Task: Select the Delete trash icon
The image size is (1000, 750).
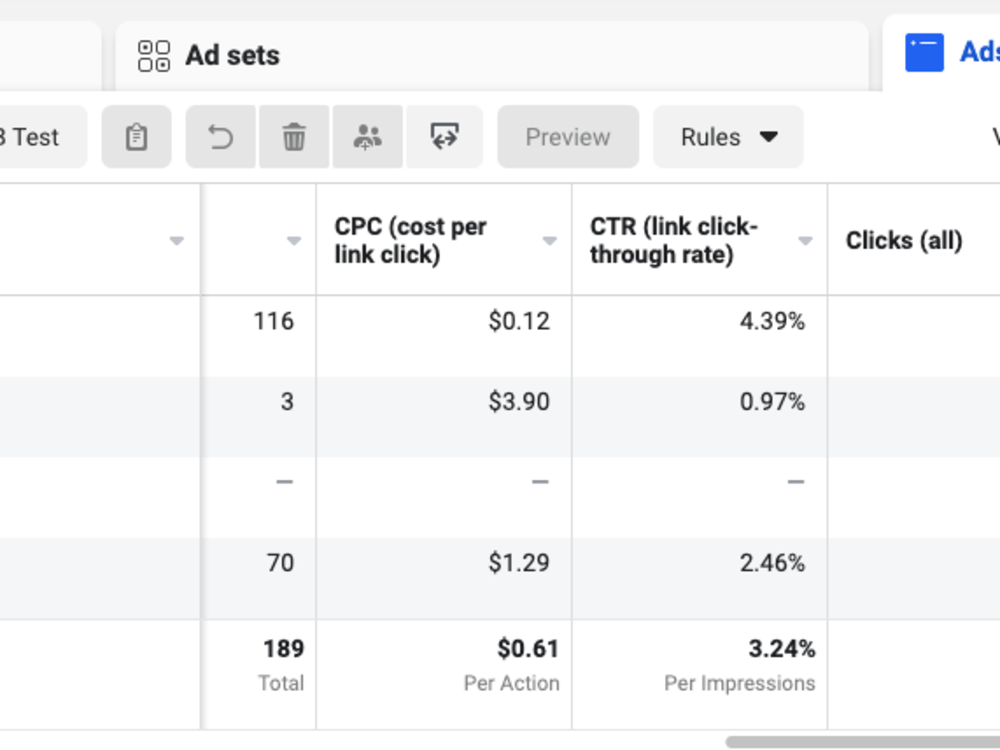Action: pyautogui.click(x=293, y=137)
